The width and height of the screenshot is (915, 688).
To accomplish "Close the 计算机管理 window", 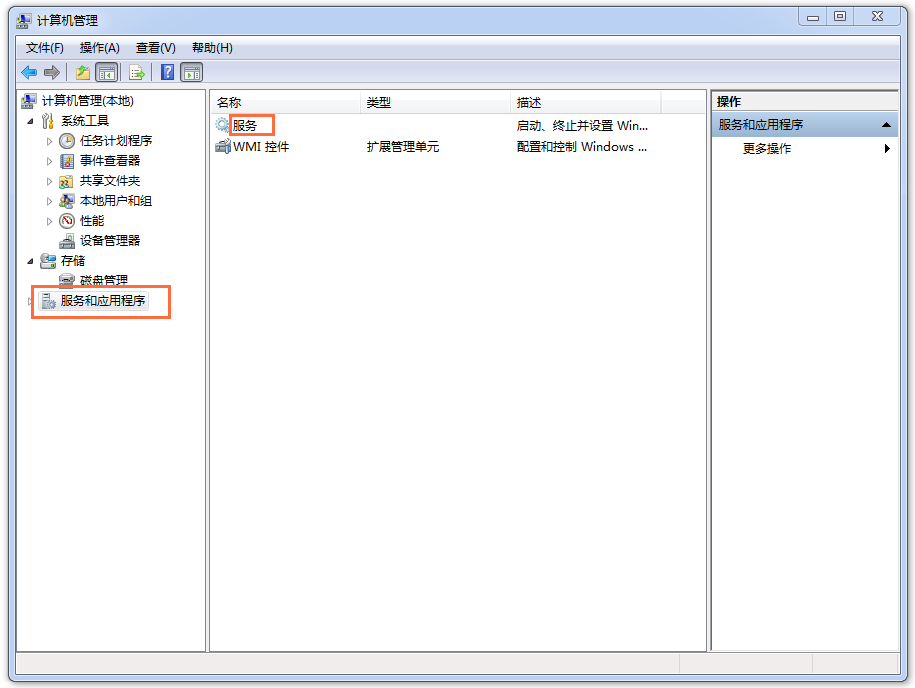I will pos(877,17).
